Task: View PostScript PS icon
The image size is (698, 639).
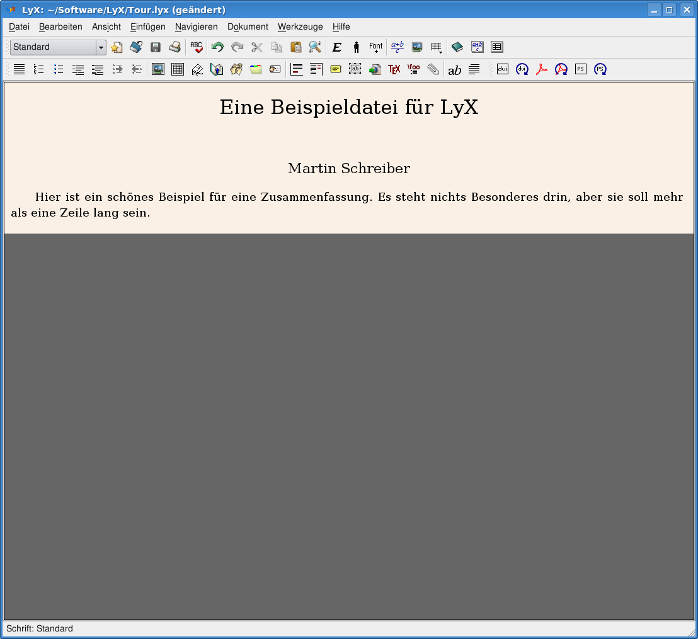Action: tap(581, 69)
